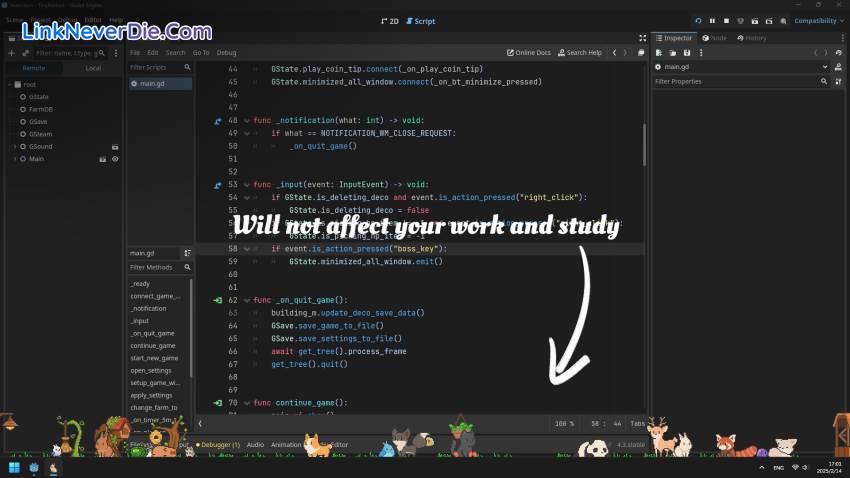
Task: Switch to the Local scene tree tab
Action: pyautogui.click(x=93, y=68)
